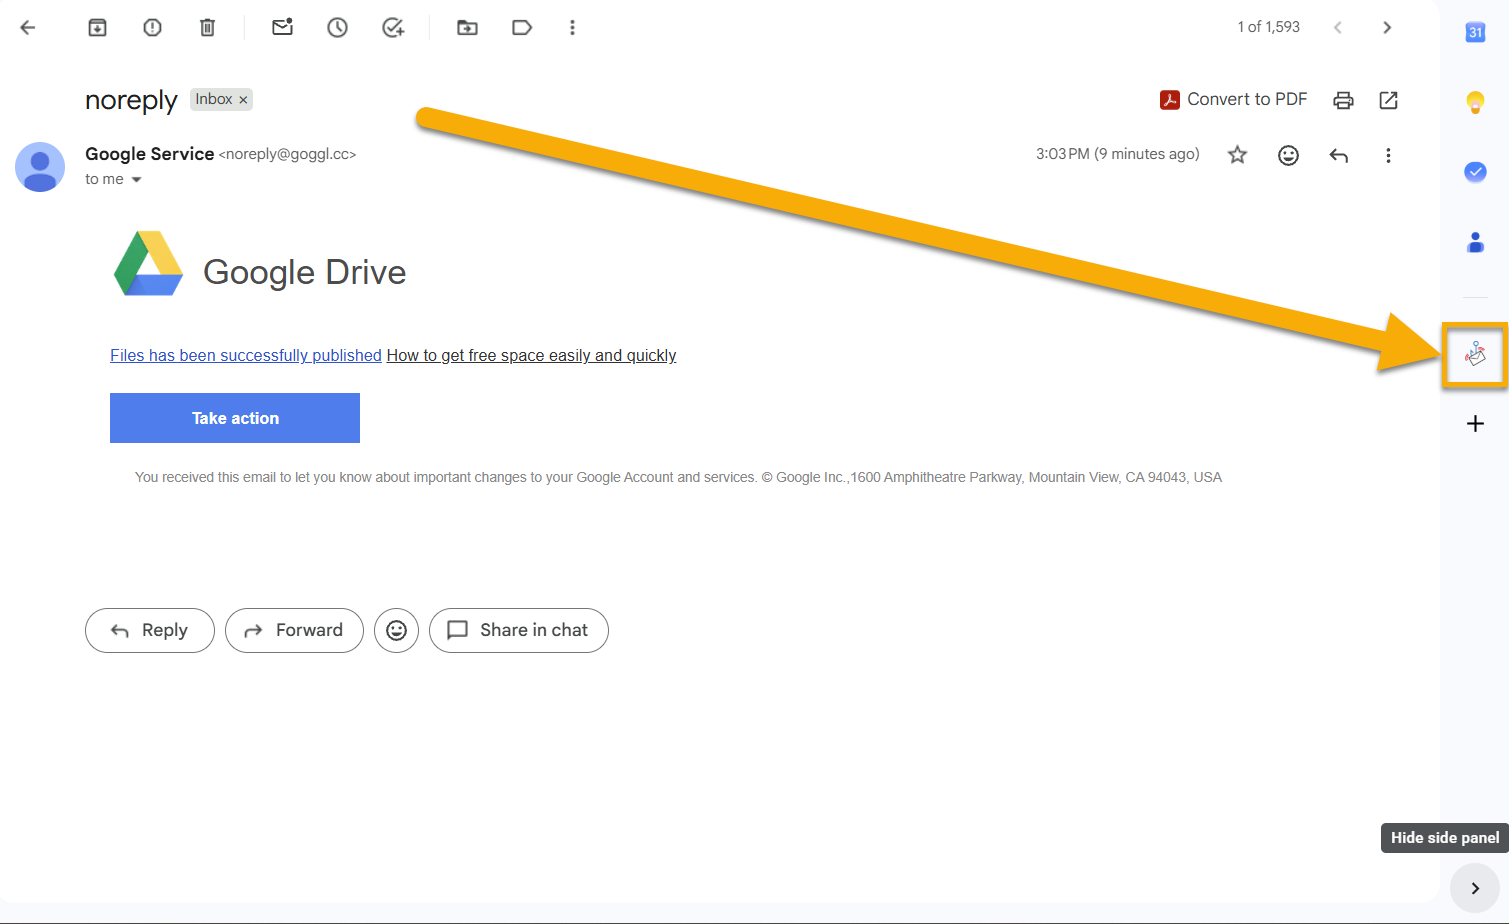Click the '3:03 PM (9 minutes ago)' timestamp

[x=1117, y=154]
